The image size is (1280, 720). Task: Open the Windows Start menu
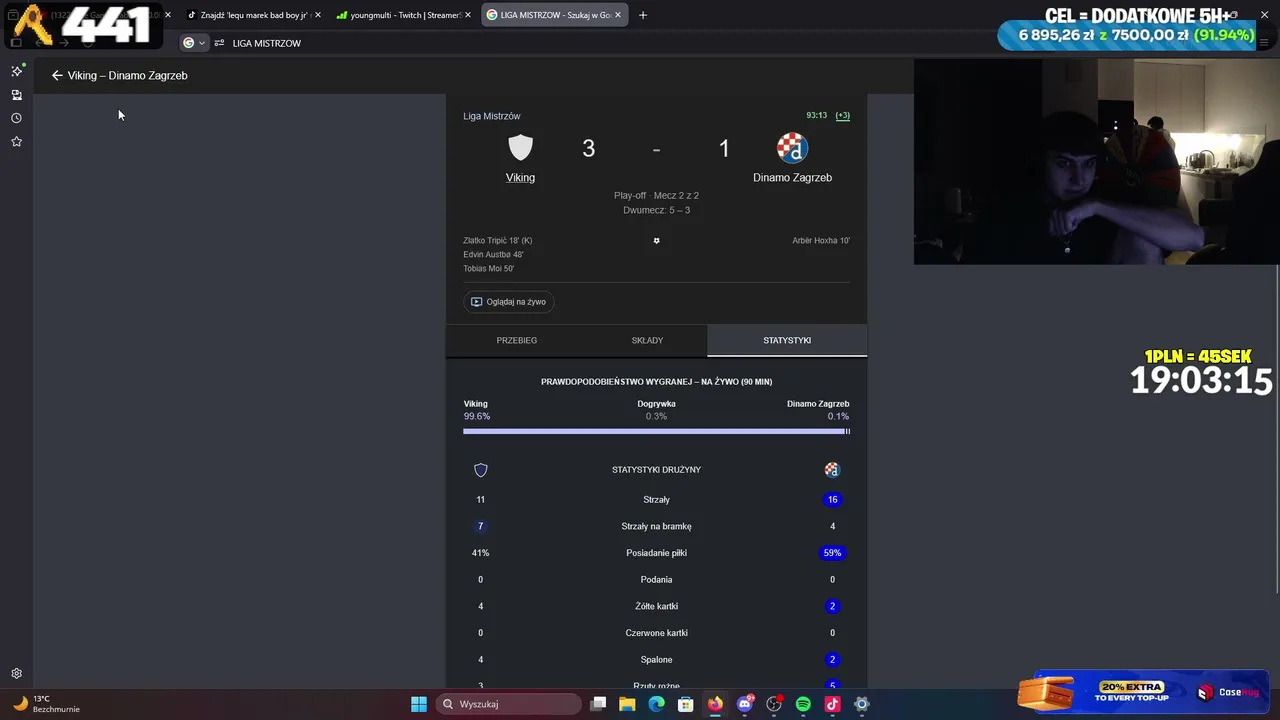(419, 704)
